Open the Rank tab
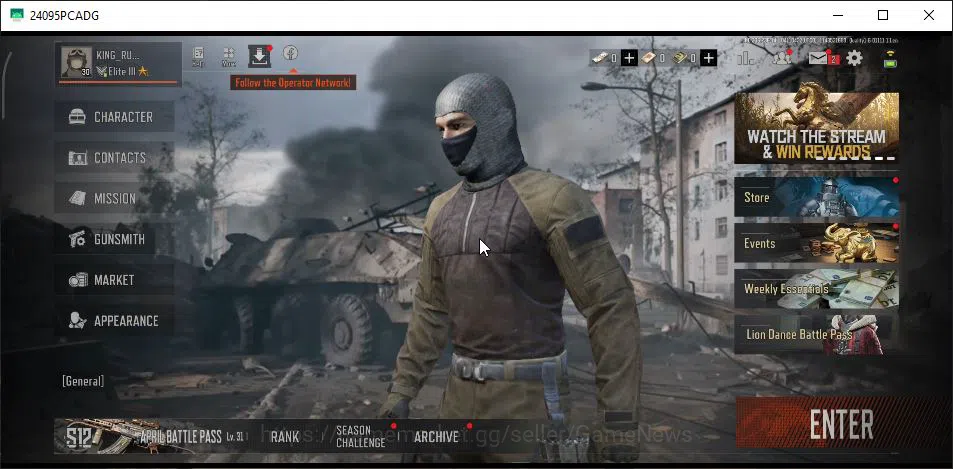Screen dimensions: 953x469 (285, 436)
